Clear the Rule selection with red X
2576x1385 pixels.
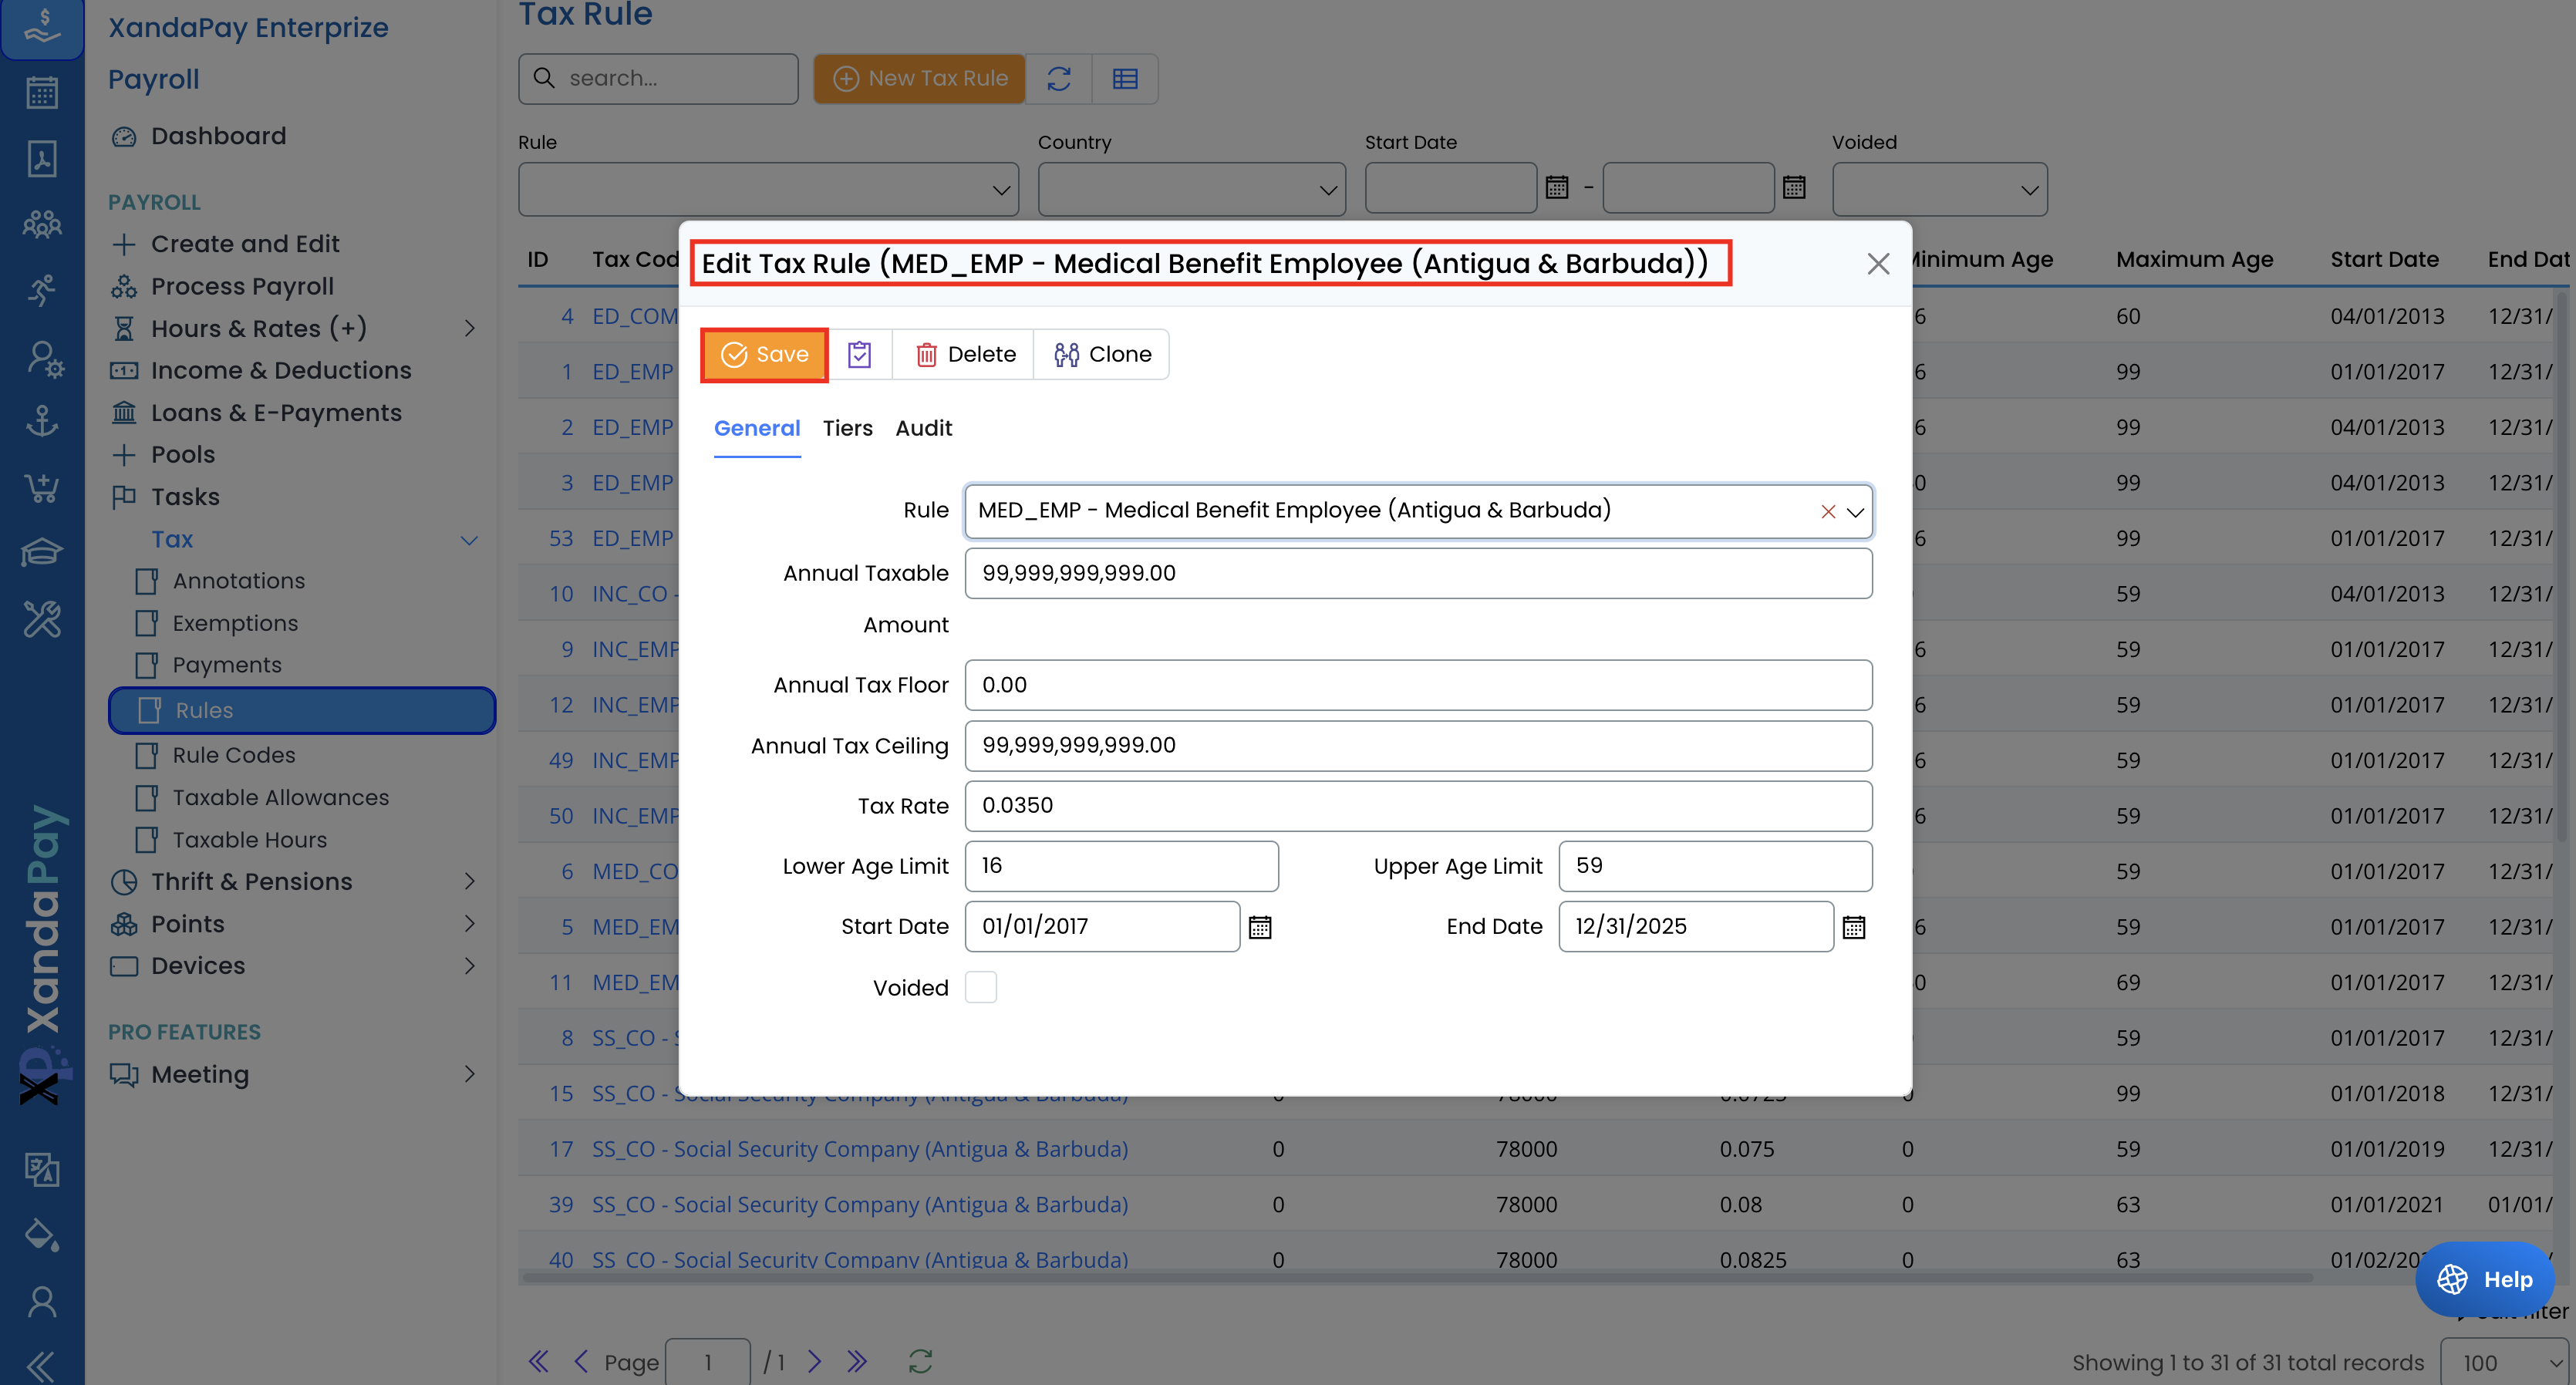point(1827,512)
